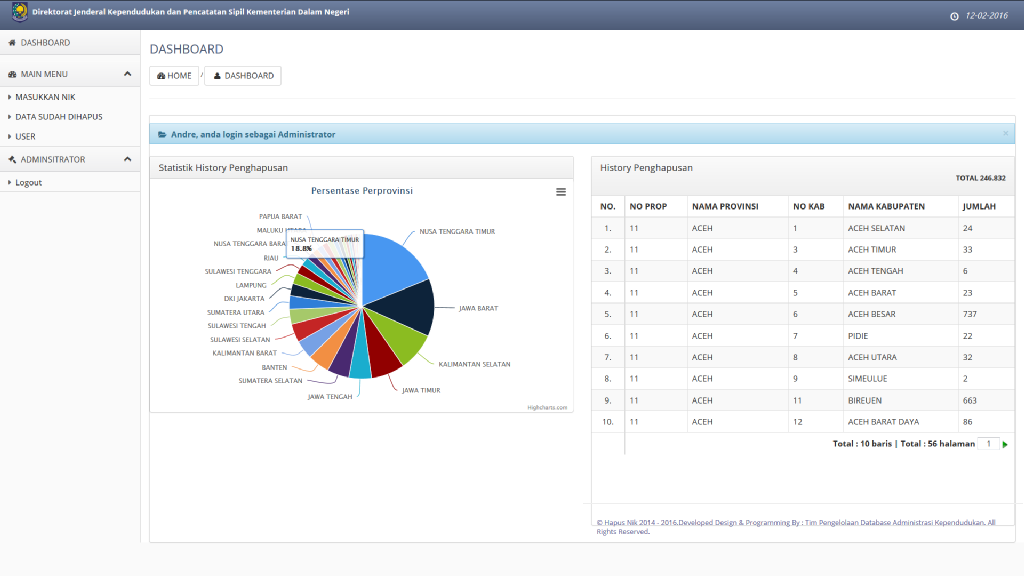
Task: Click the folder icon in login banner
Action: tap(162, 134)
